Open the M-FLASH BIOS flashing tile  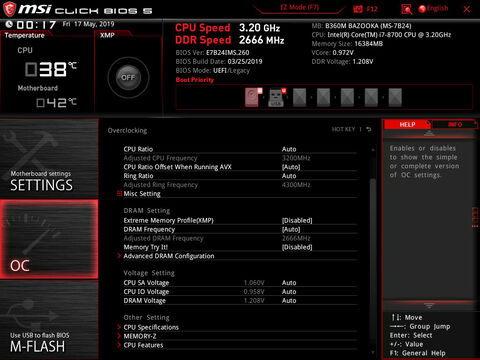49,320
